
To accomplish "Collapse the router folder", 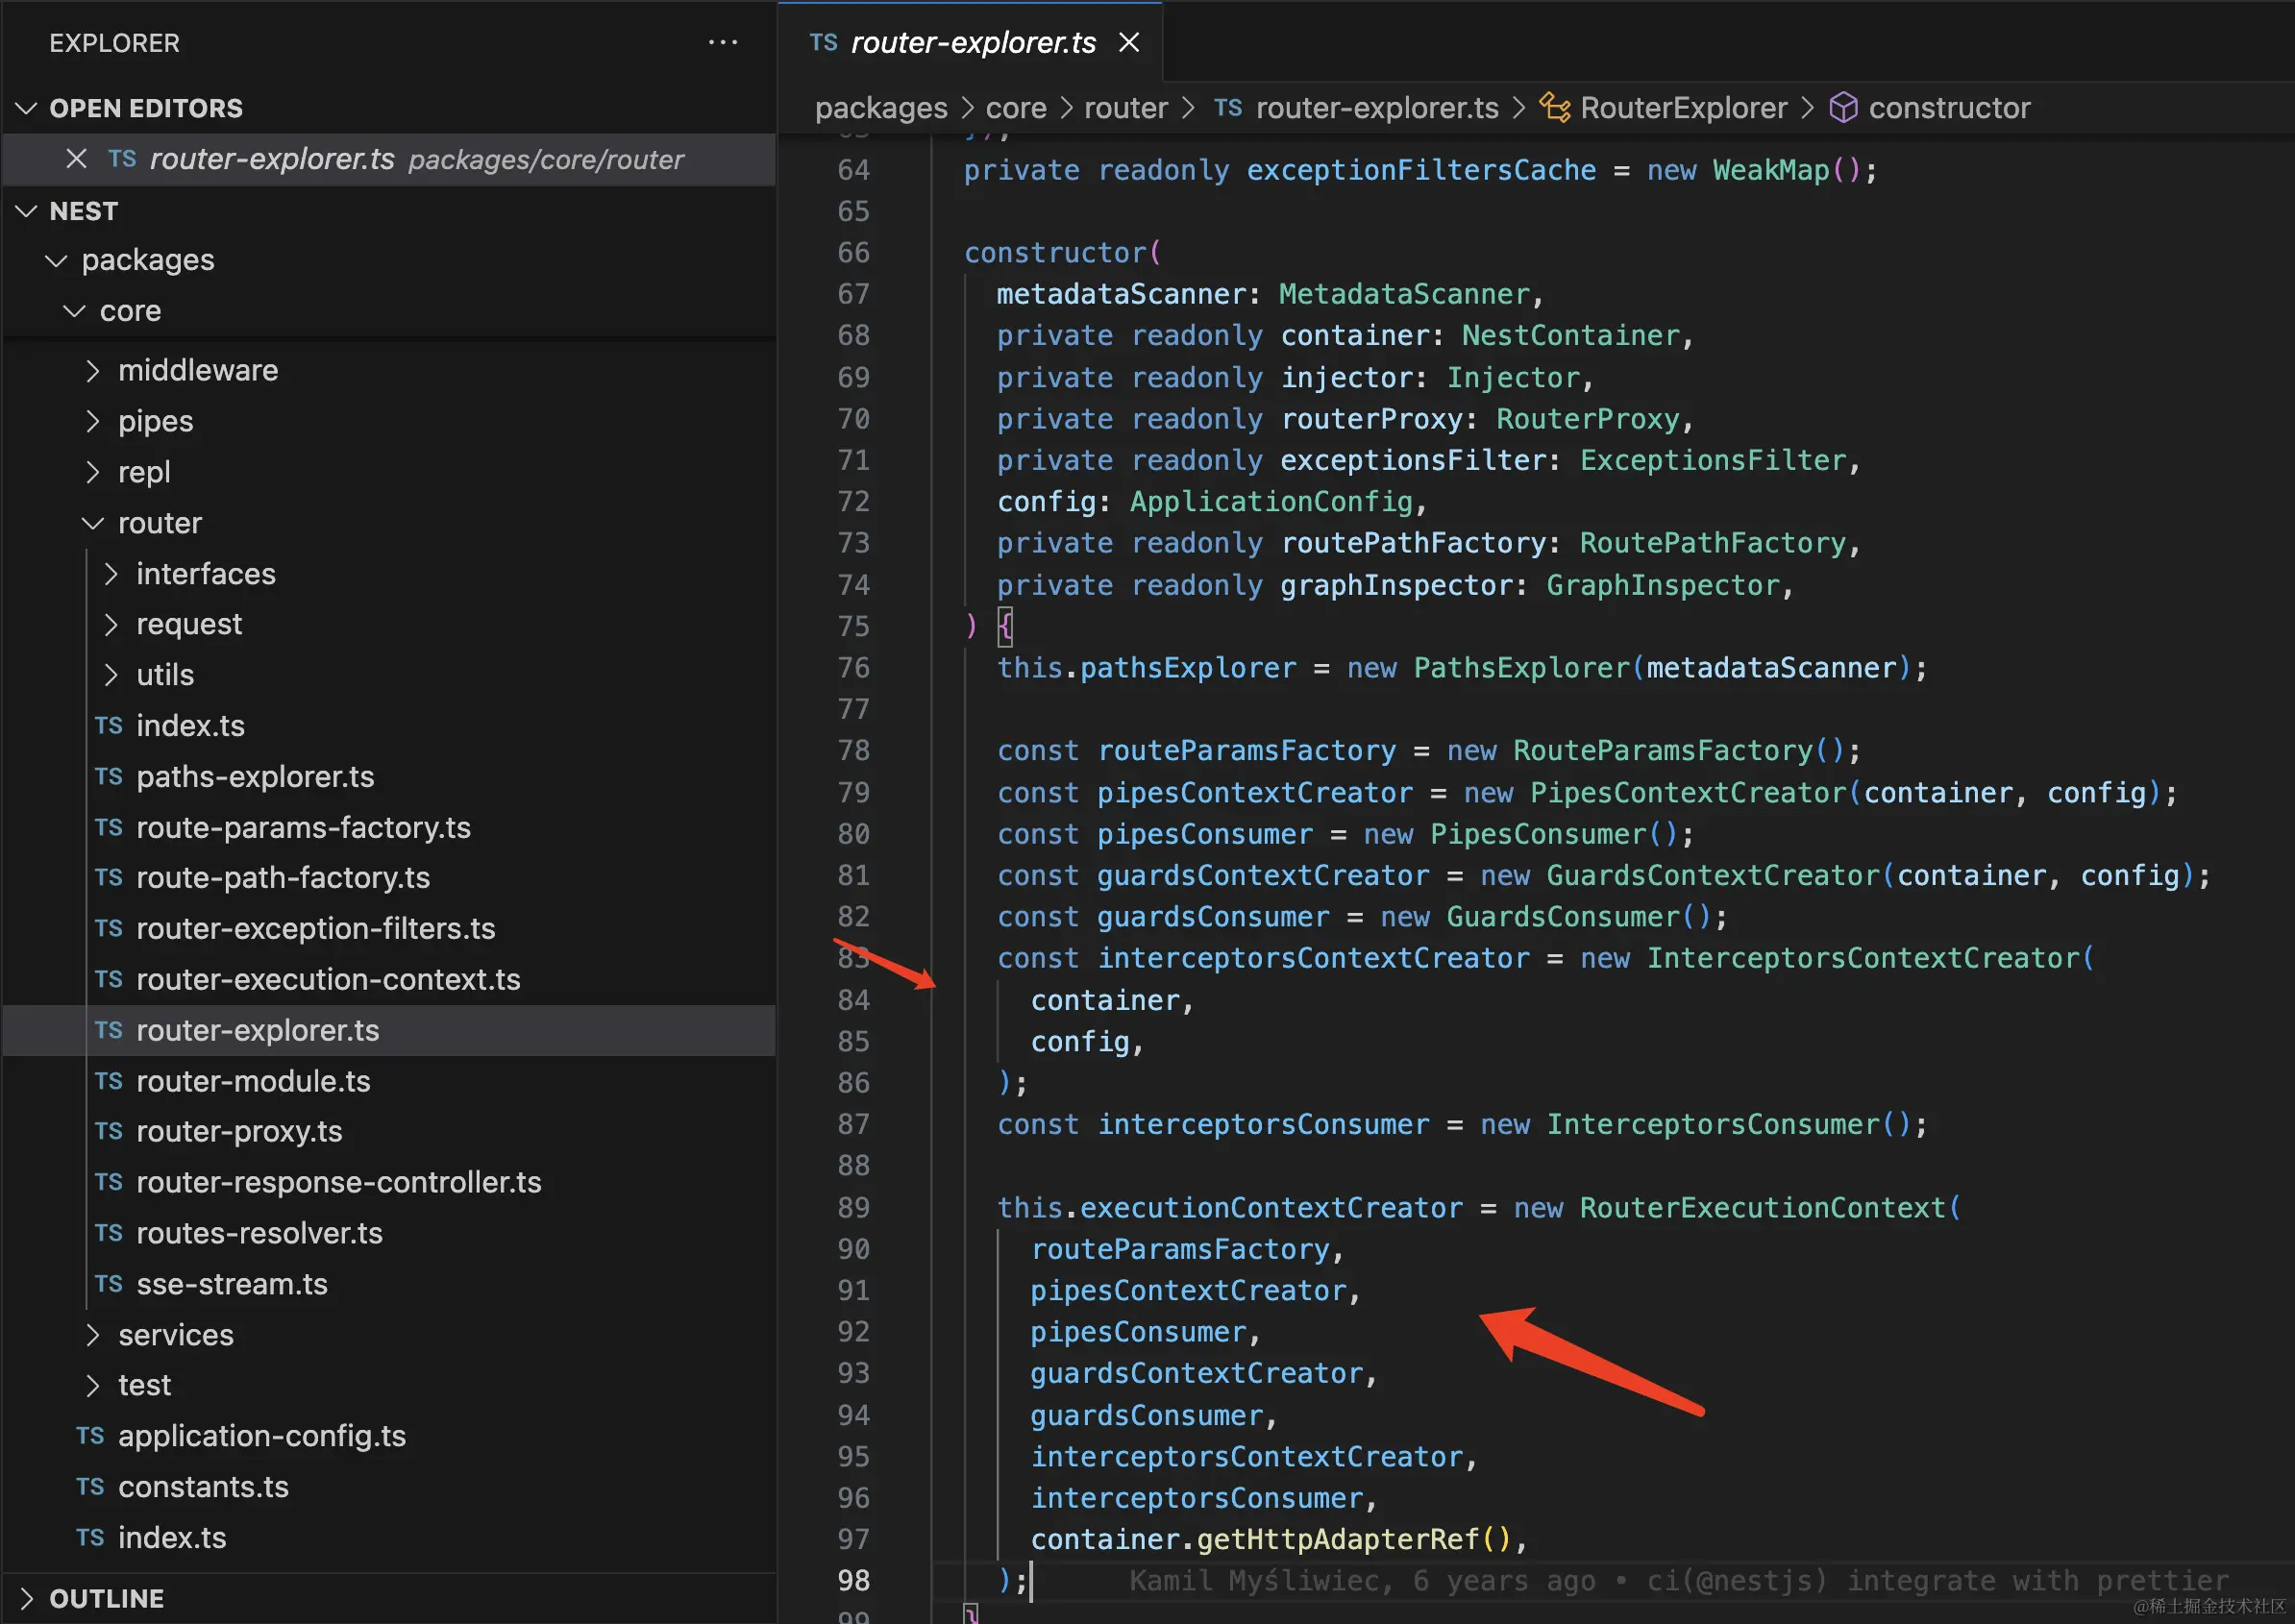I will click(93, 523).
